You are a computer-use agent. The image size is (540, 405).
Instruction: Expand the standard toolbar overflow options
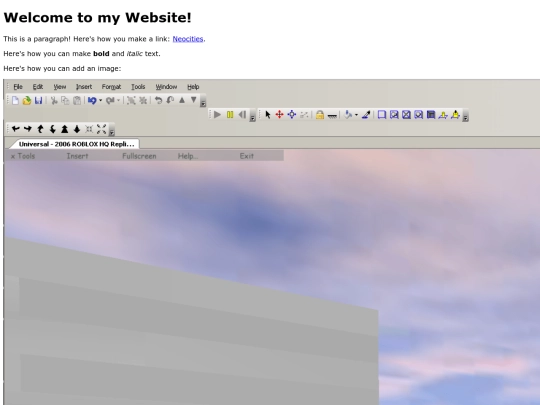(203, 101)
